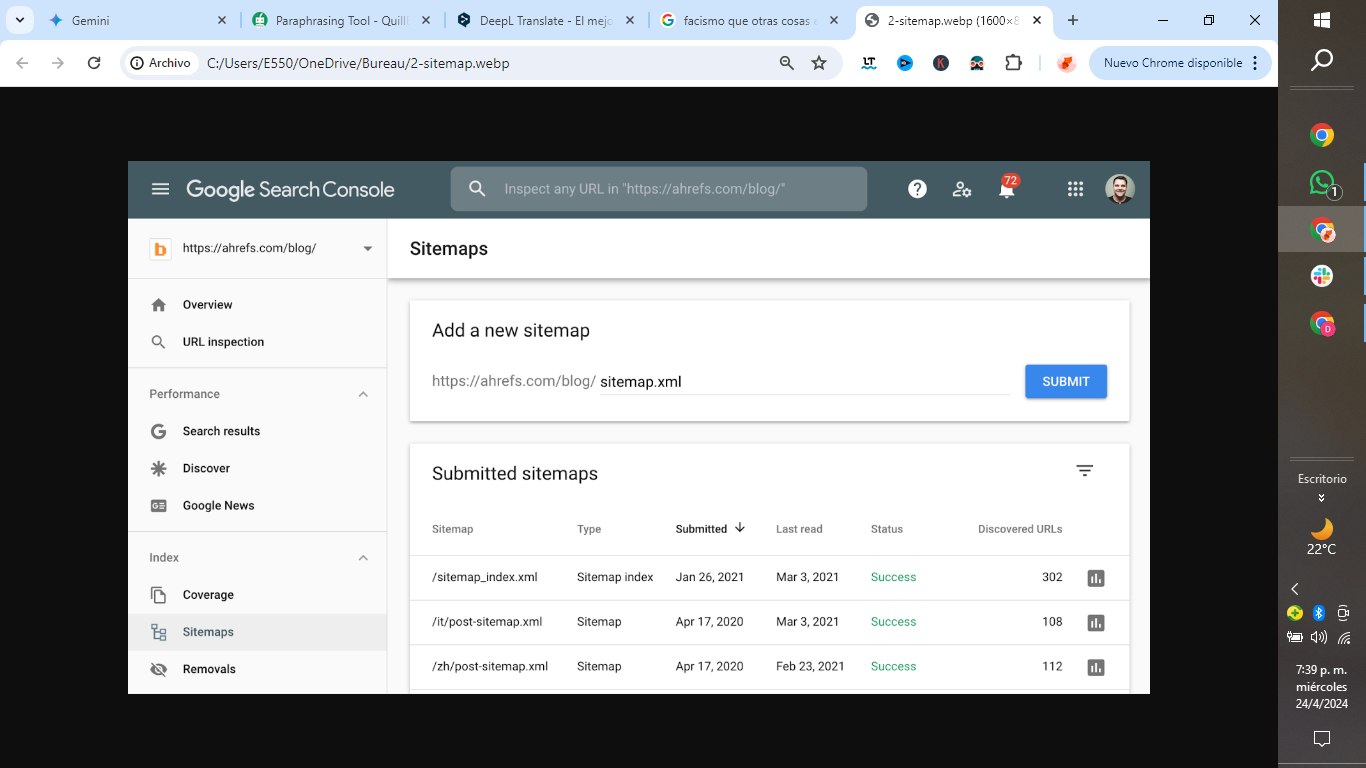Open the Google apps grid icon
Screen dimensions: 1366x768
[1075, 189]
